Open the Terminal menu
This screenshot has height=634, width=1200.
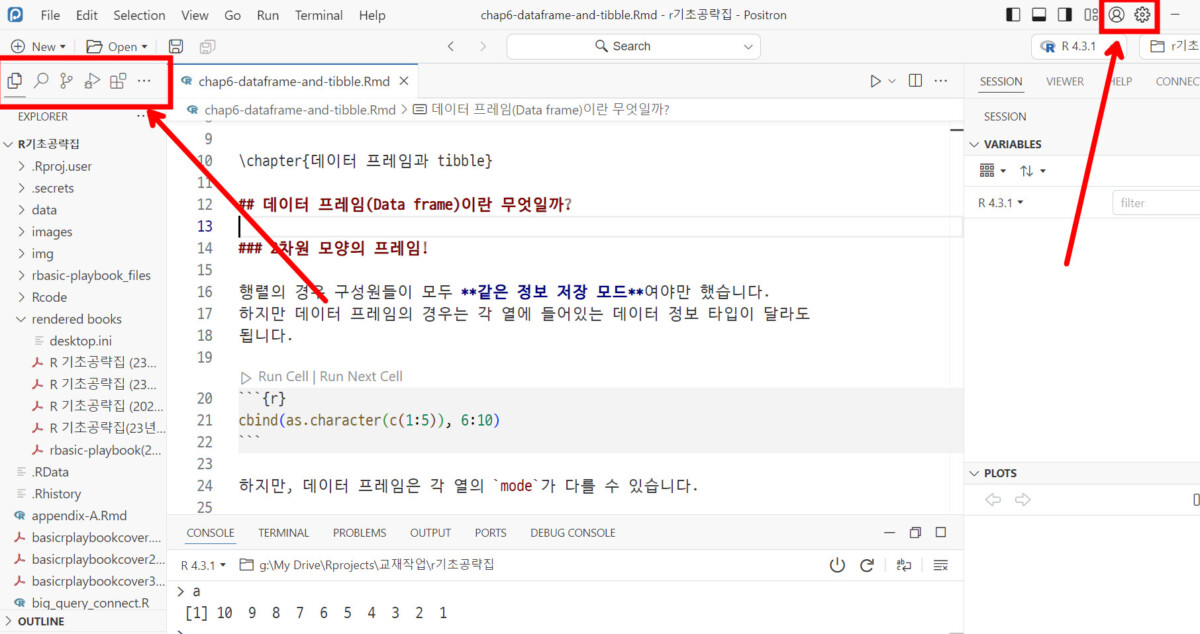tap(319, 15)
